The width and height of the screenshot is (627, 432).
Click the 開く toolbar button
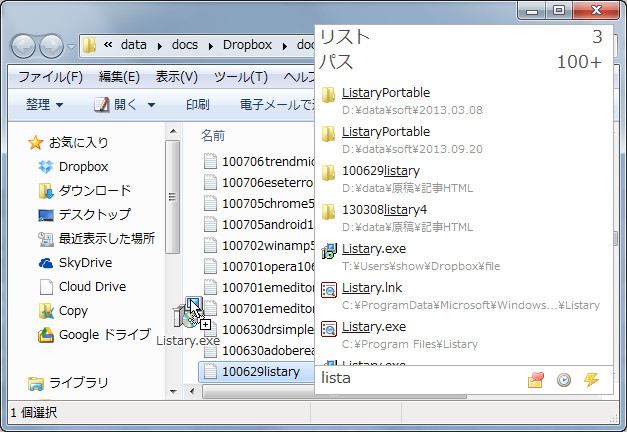[116, 105]
